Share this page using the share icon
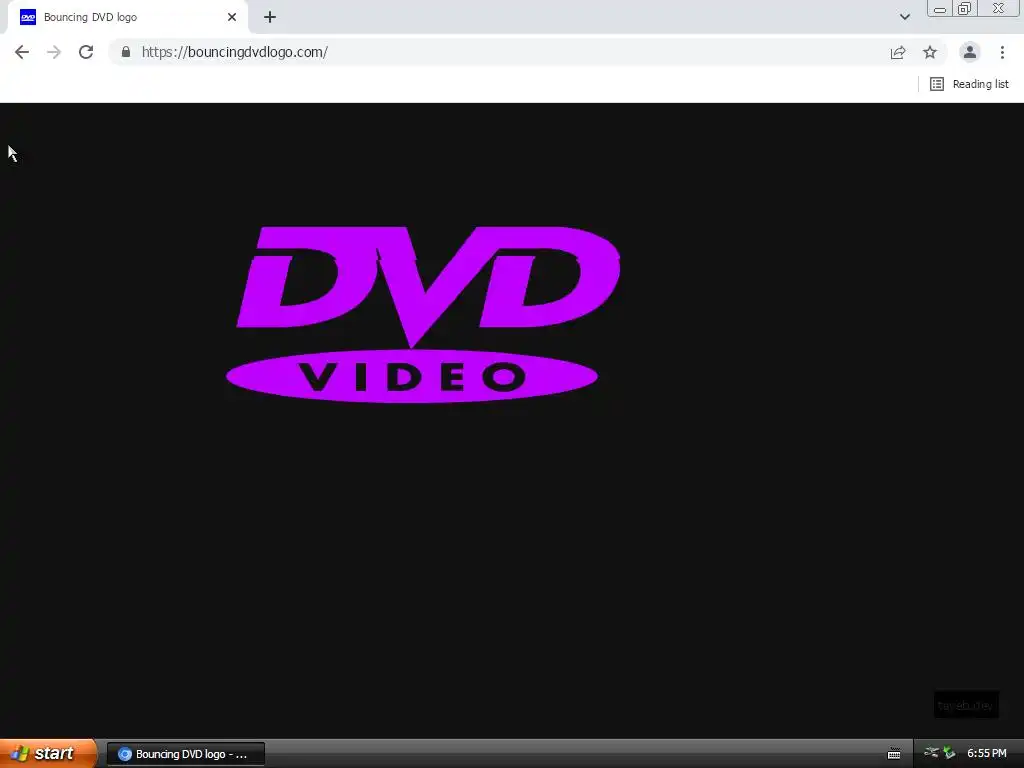 pyautogui.click(x=898, y=52)
